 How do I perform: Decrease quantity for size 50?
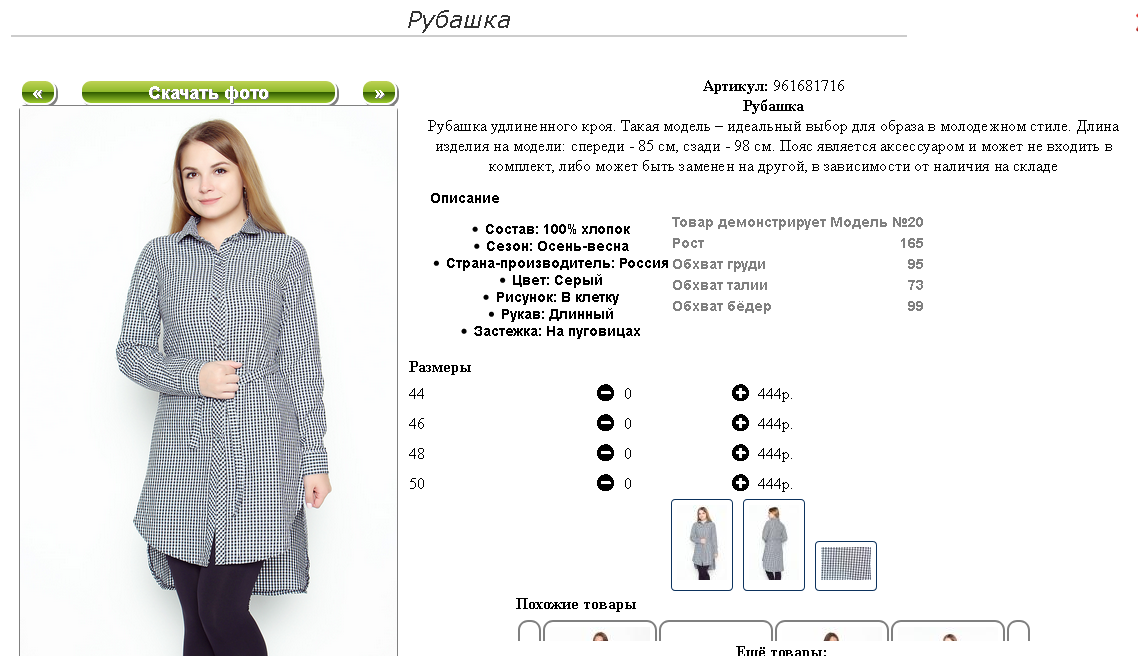pyautogui.click(x=605, y=483)
